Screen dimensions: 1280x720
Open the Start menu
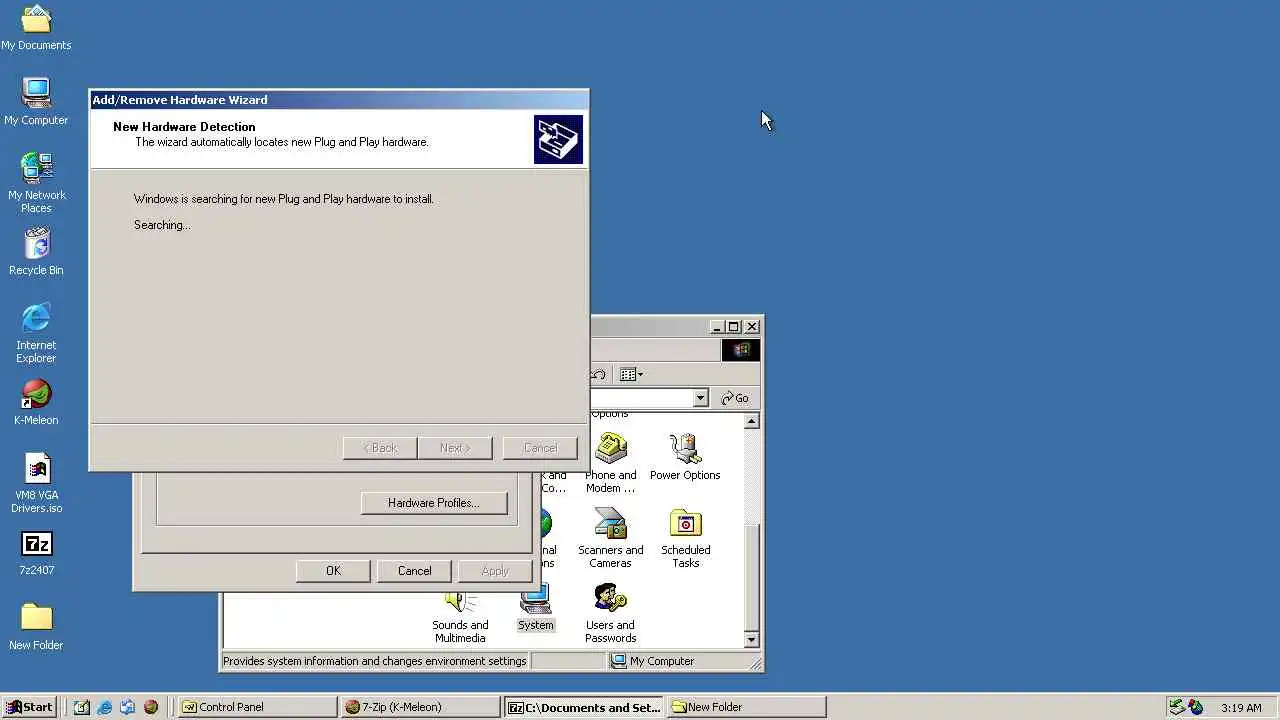(x=30, y=707)
